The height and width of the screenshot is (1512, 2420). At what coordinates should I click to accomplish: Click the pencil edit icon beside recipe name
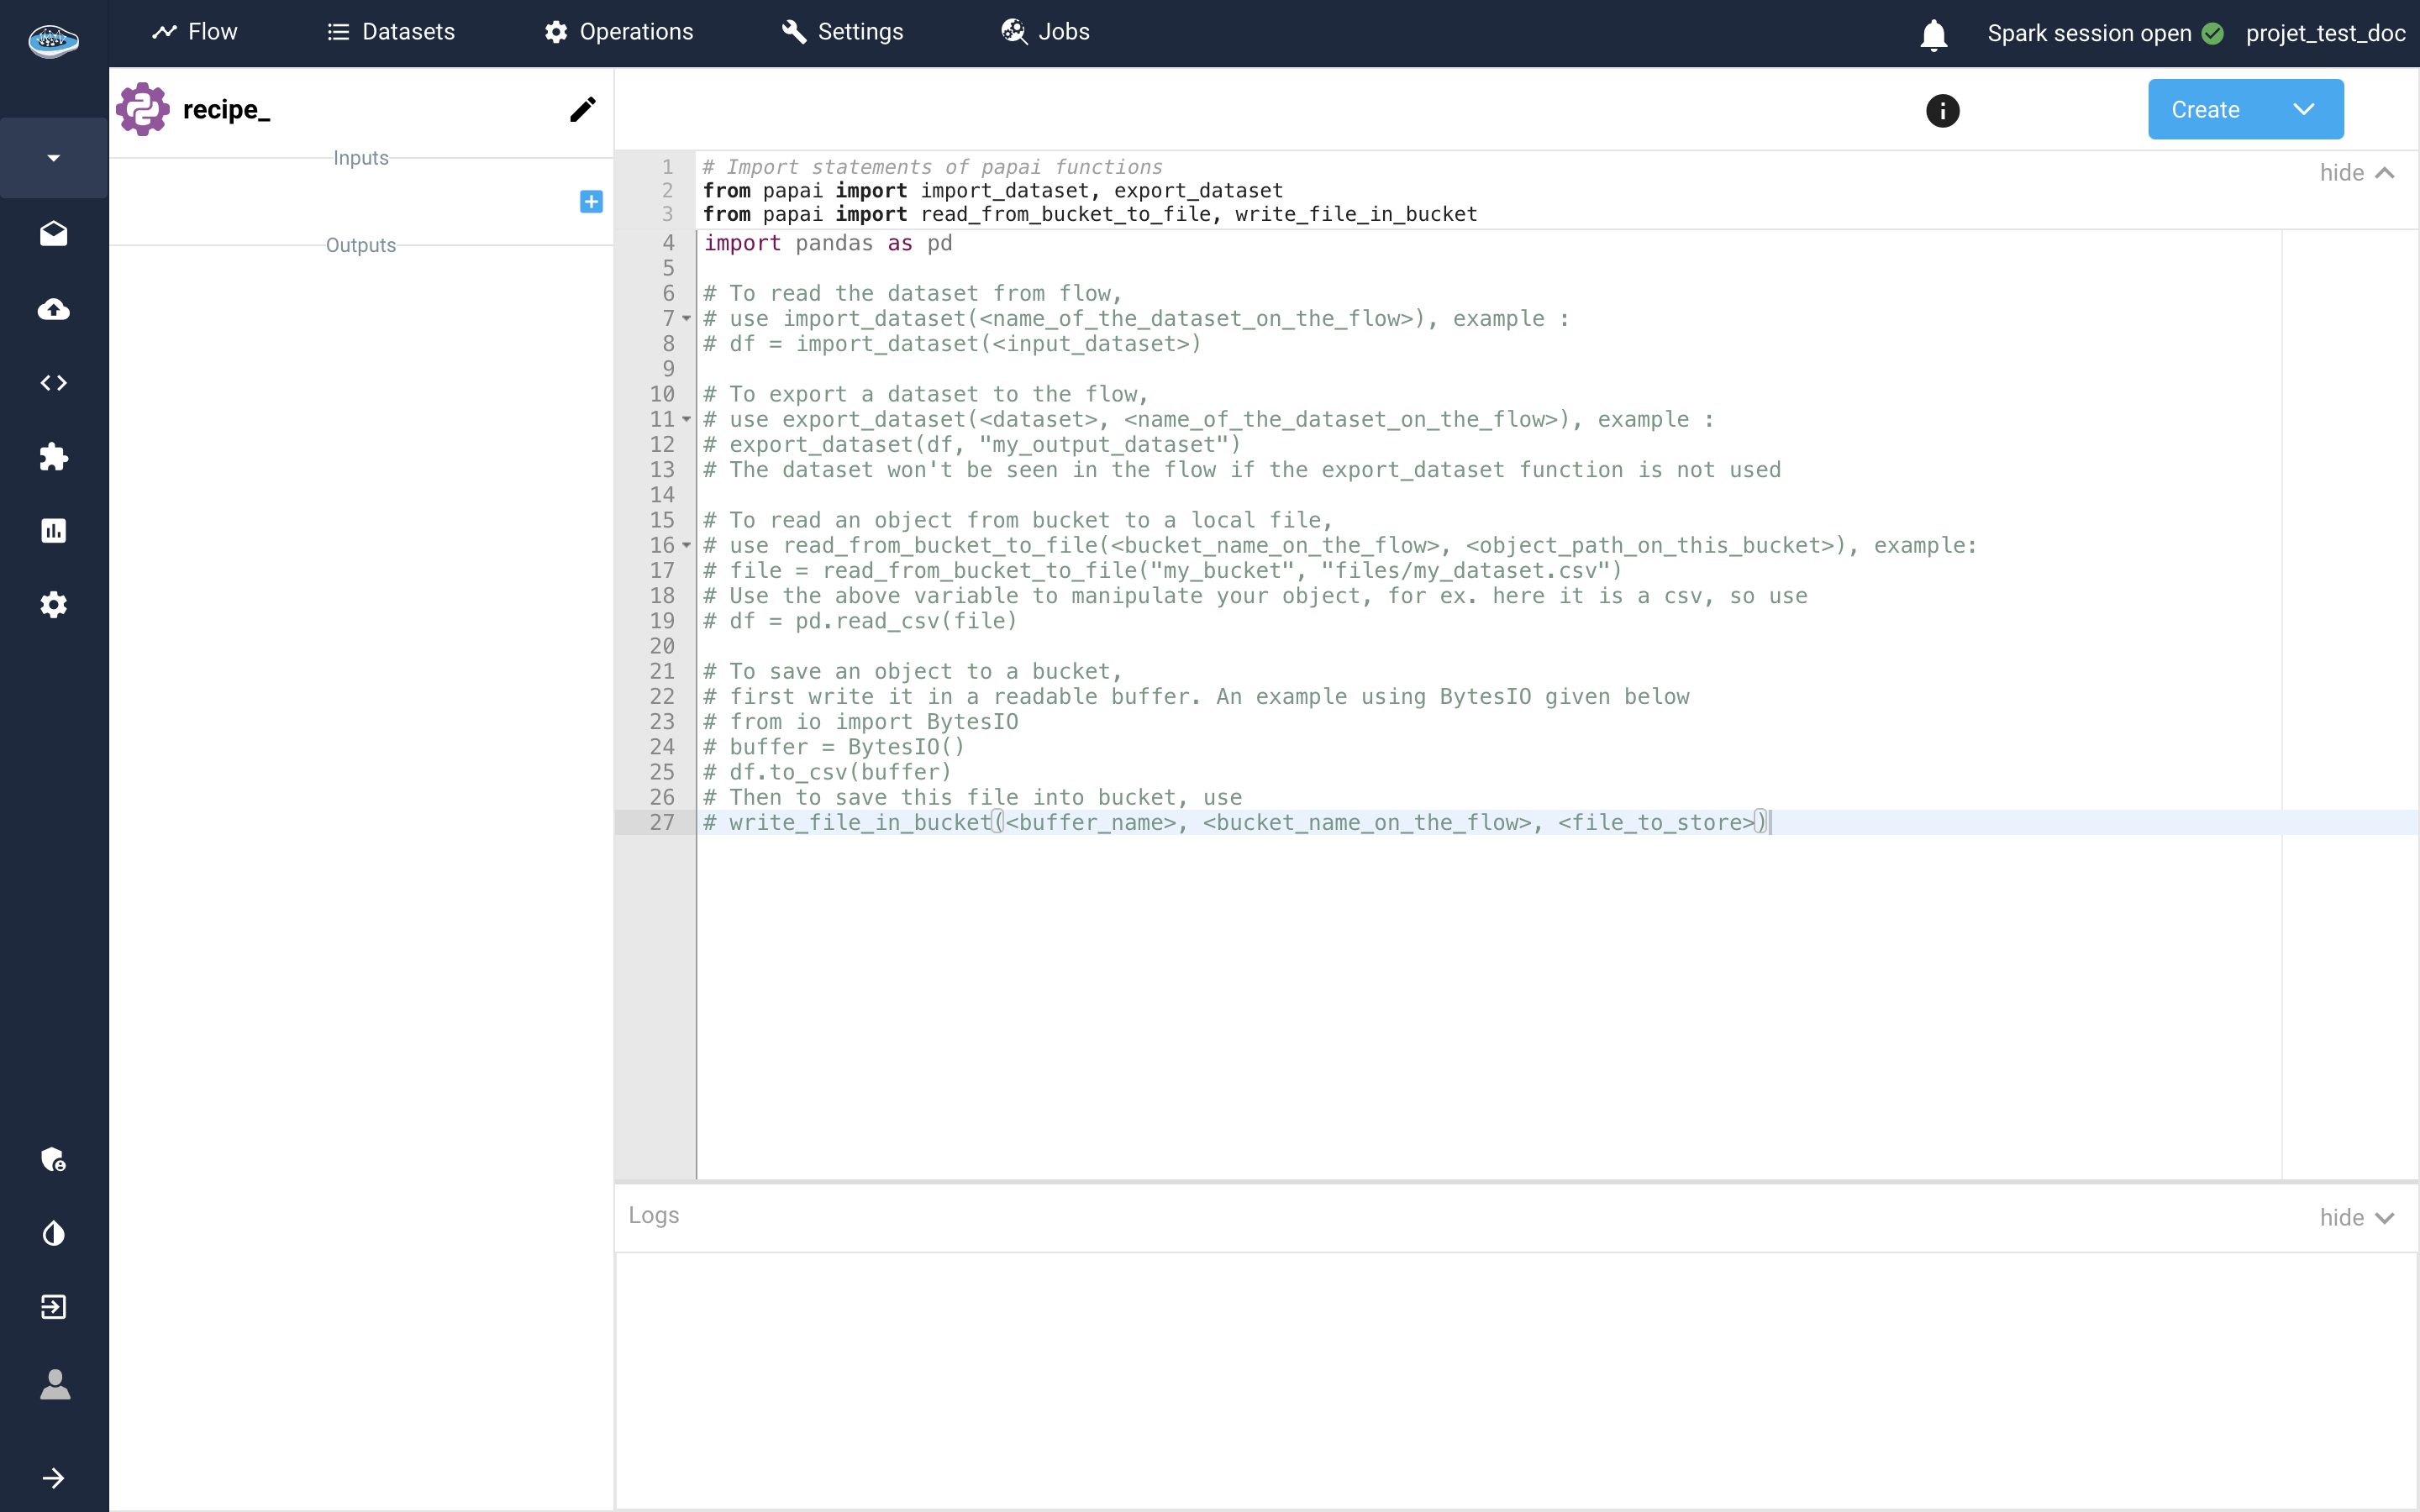click(x=582, y=109)
